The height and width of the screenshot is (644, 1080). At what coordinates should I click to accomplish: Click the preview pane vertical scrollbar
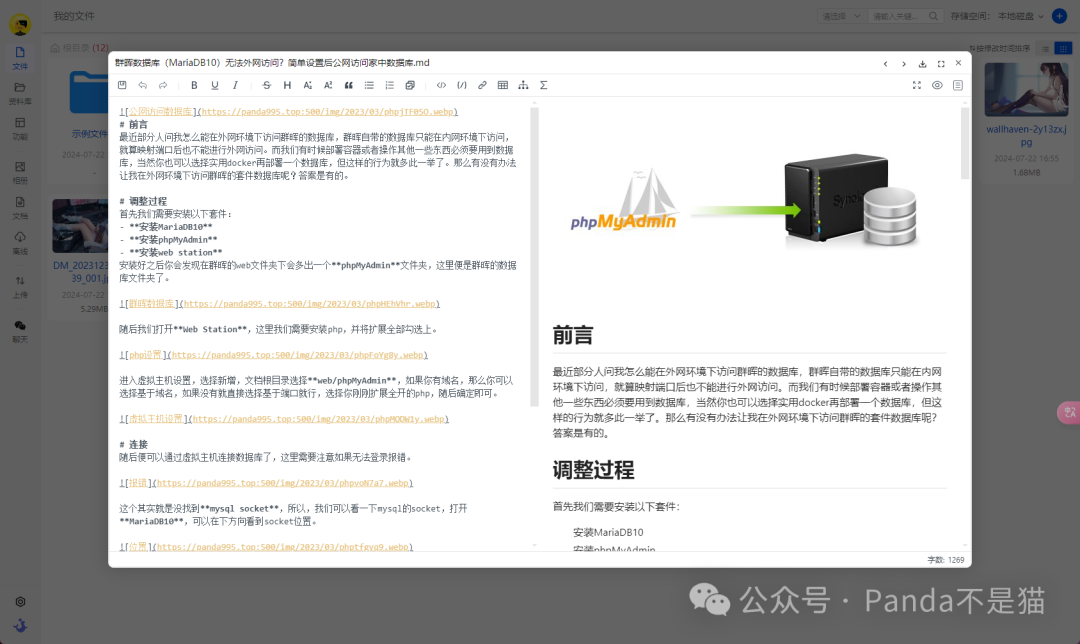coord(965,143)
